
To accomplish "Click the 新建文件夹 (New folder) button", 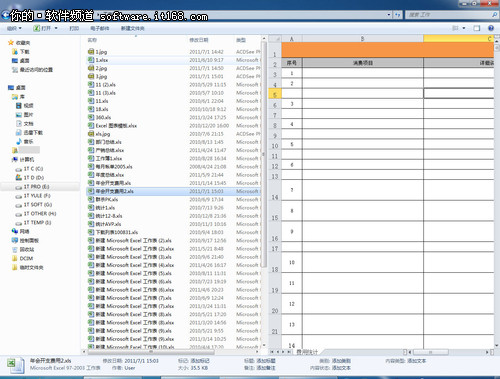I will 133,29.
